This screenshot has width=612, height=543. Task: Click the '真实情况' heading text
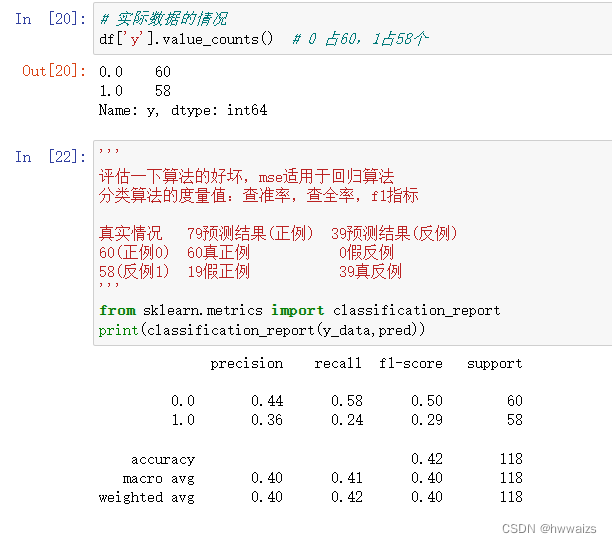tap(130, 233)
